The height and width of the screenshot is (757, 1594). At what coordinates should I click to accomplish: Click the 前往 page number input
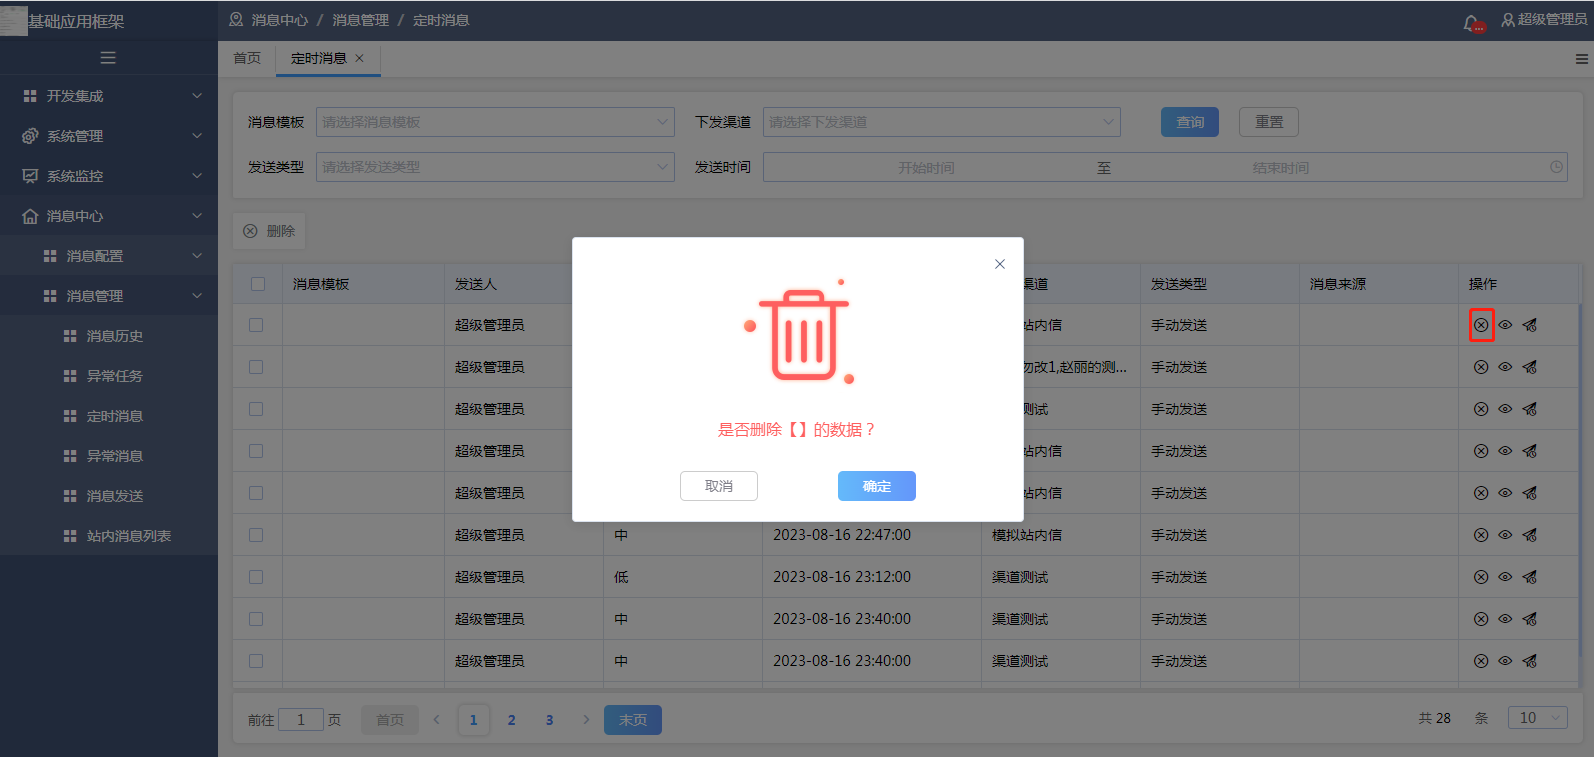[x=301, y=720]
